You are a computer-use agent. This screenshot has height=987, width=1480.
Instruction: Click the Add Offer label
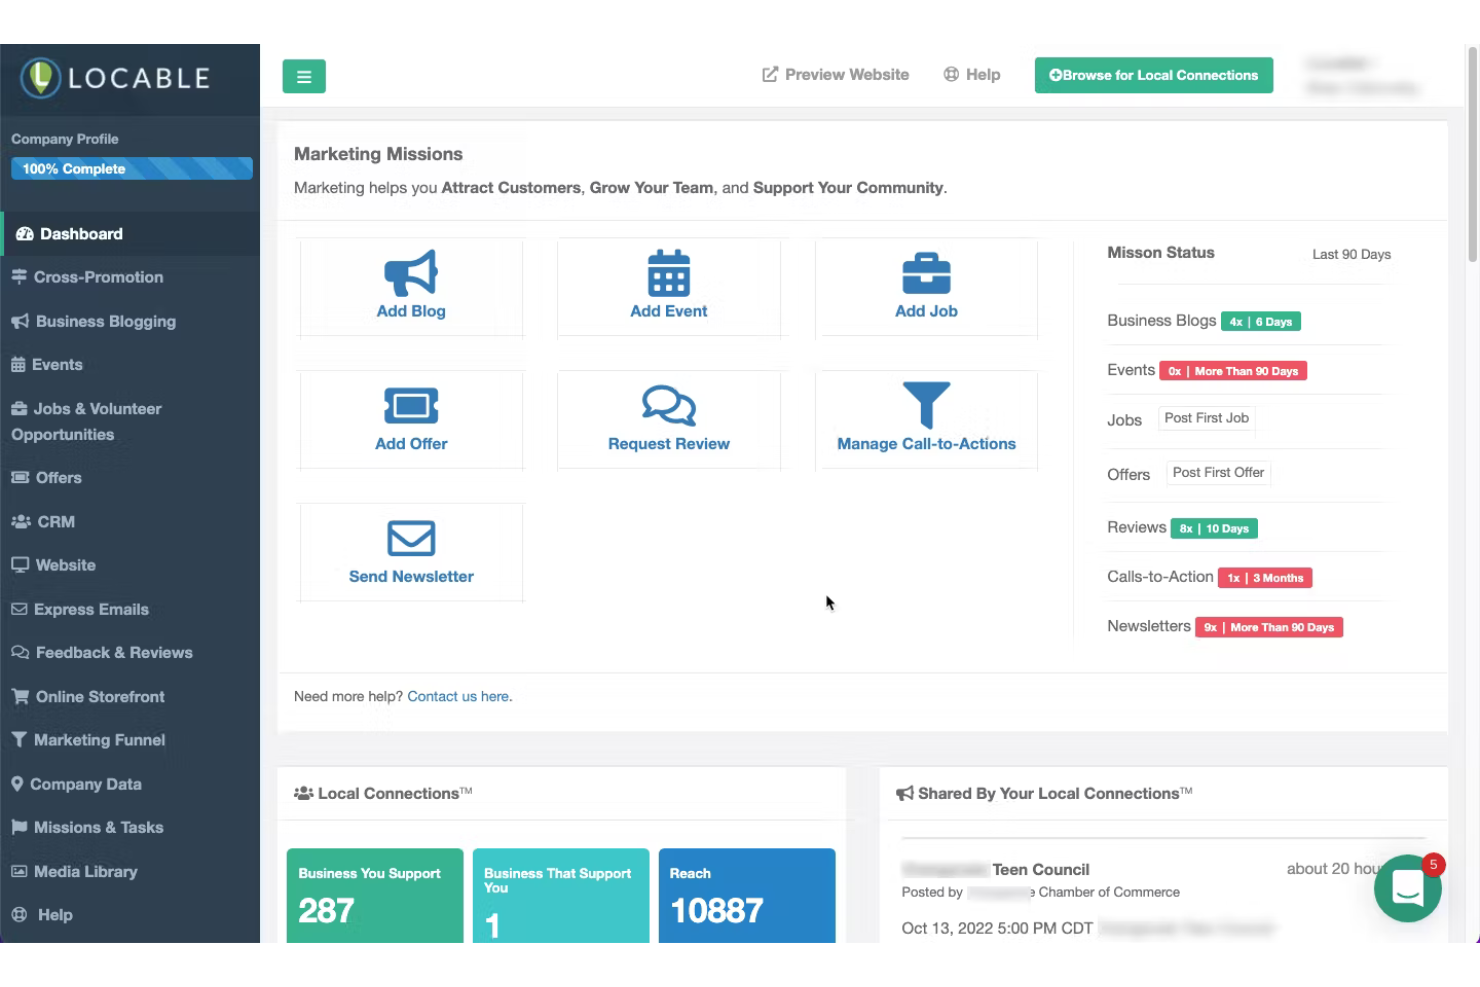coord(411,444)
